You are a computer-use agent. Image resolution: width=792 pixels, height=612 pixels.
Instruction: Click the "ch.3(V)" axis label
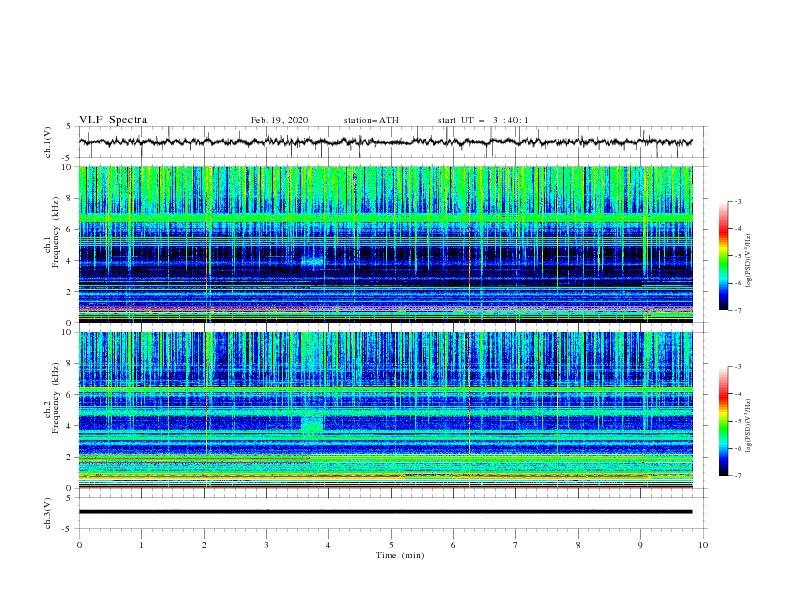click(48, 513)
